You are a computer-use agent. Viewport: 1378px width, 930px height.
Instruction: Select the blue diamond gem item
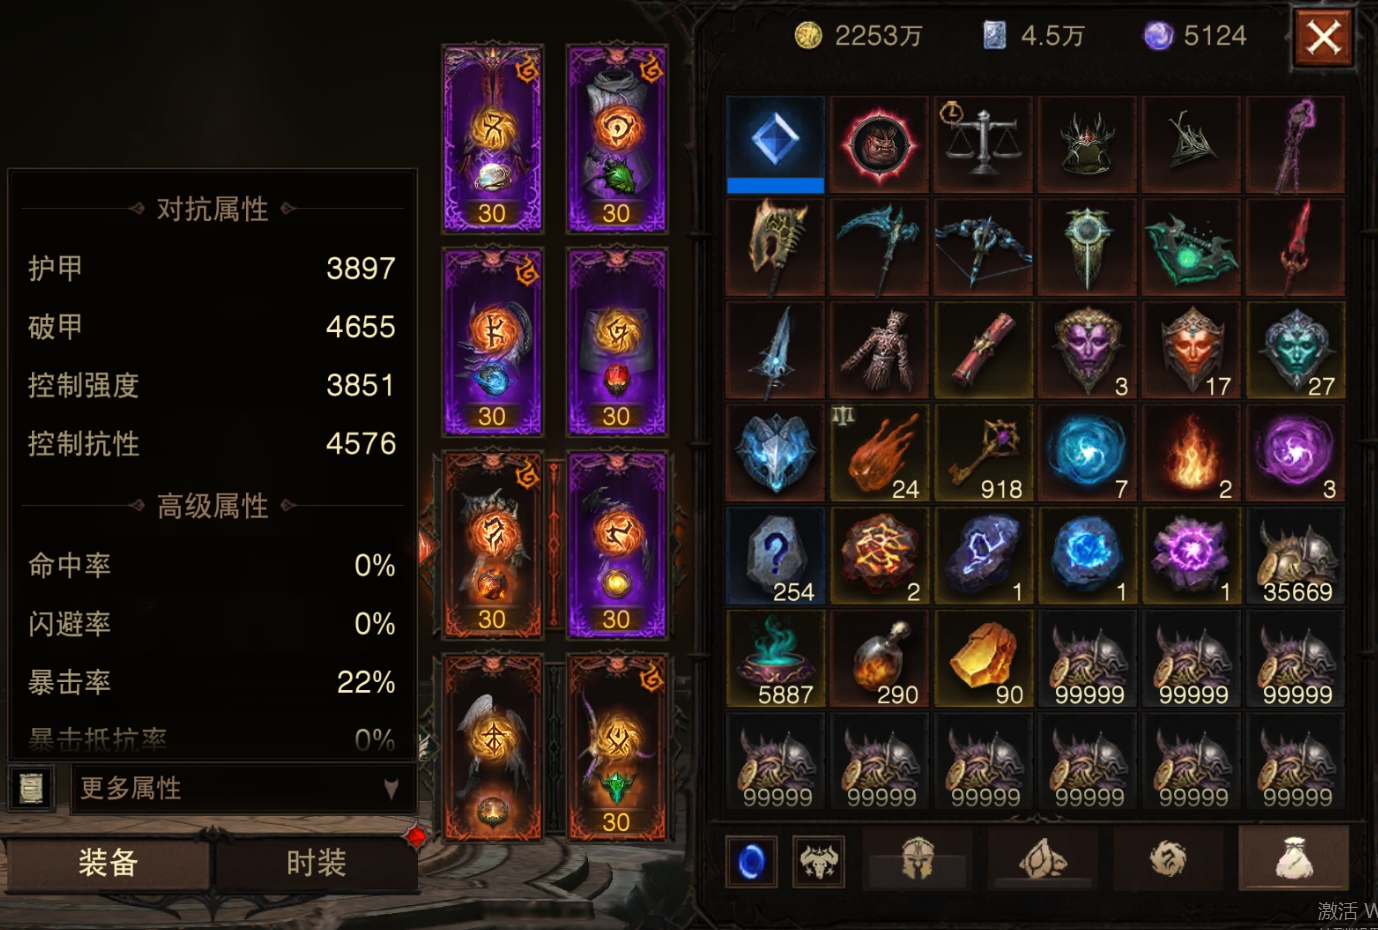[776, 144]
